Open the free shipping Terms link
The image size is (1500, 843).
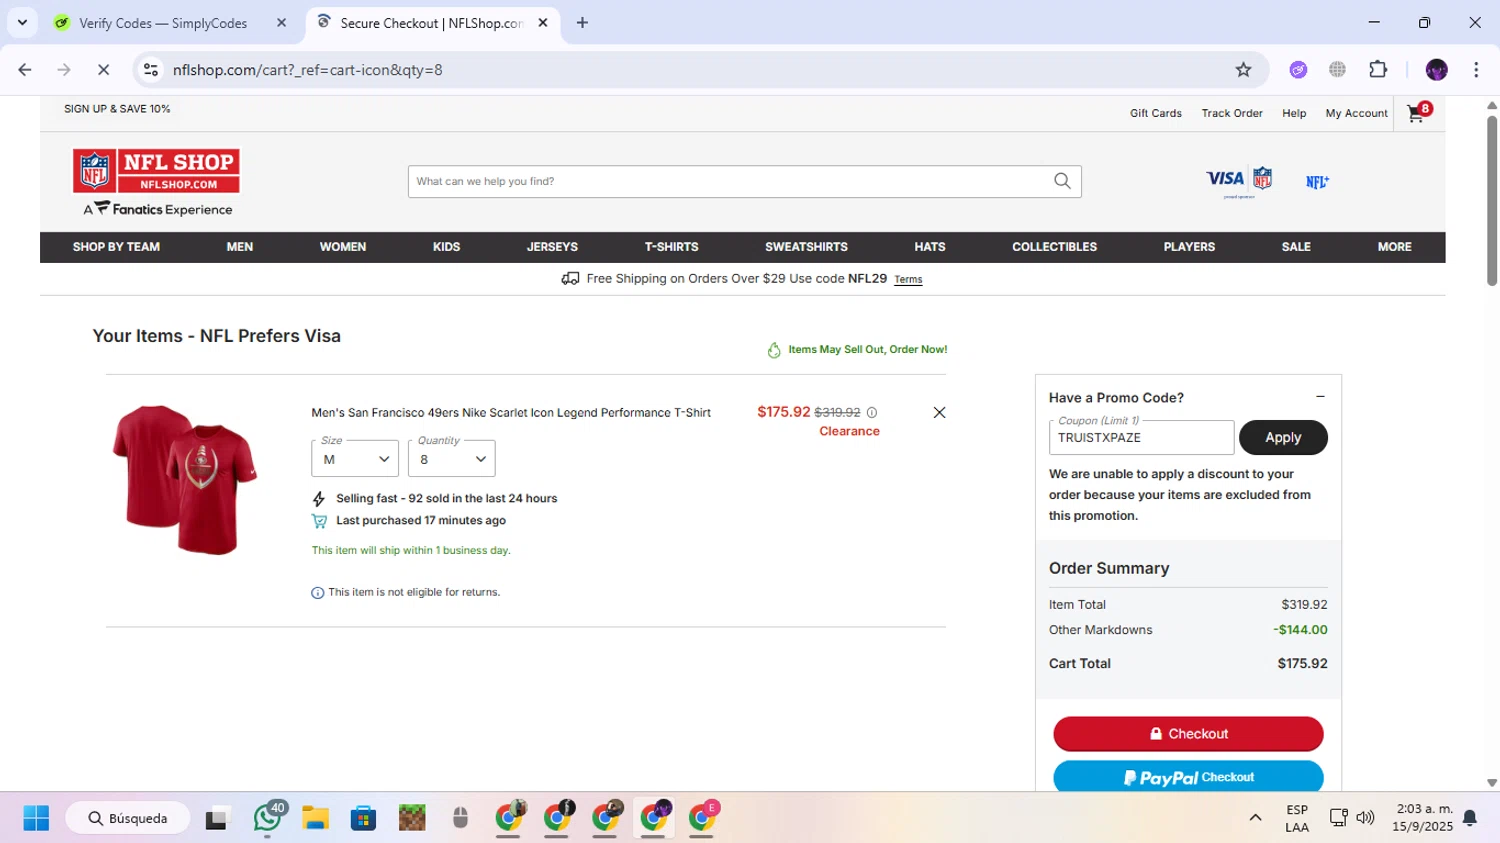pos(908,279)
